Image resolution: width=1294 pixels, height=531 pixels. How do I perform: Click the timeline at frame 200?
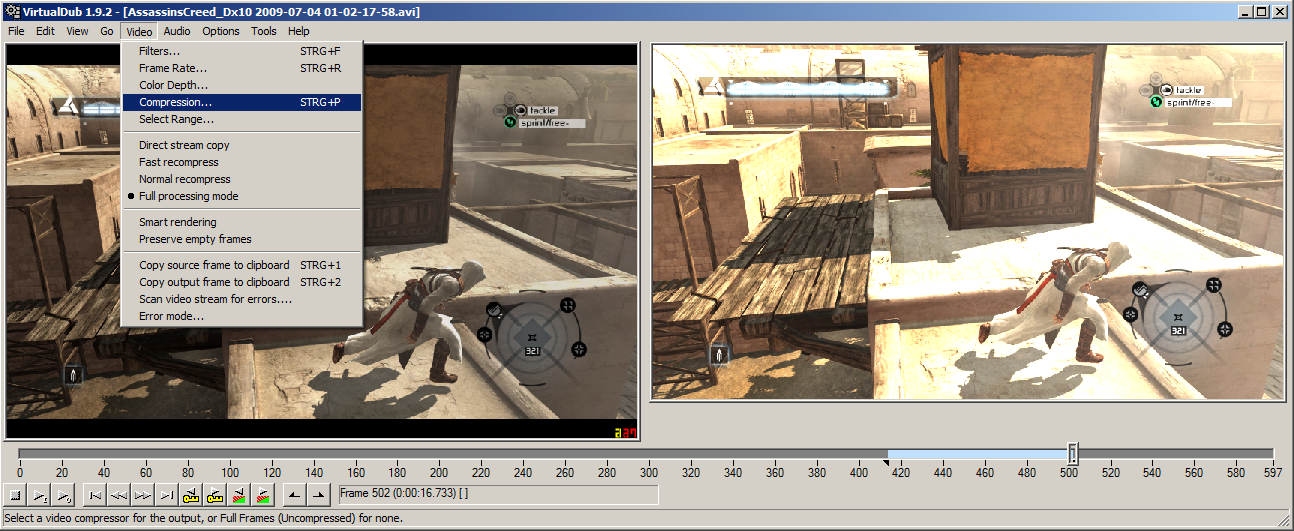click(x=439, y=472)
